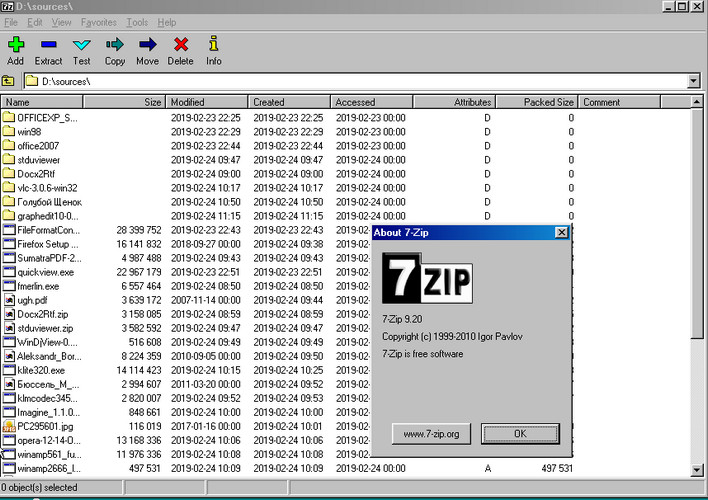Select the WinDjView-0... file name
This screenshot has width=708, height=500.
click(x=47, y=342)
